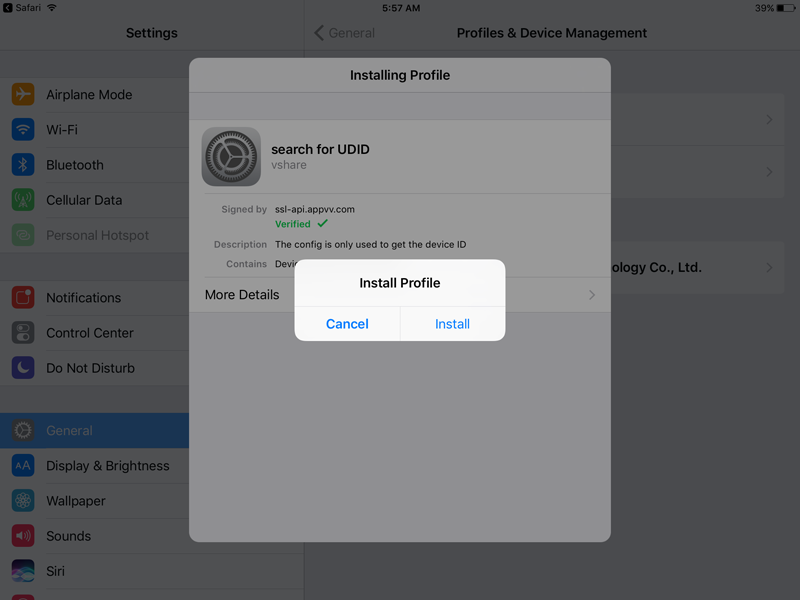
Task: Go back to General via back chevron
Action: click(x=319, y=33)
